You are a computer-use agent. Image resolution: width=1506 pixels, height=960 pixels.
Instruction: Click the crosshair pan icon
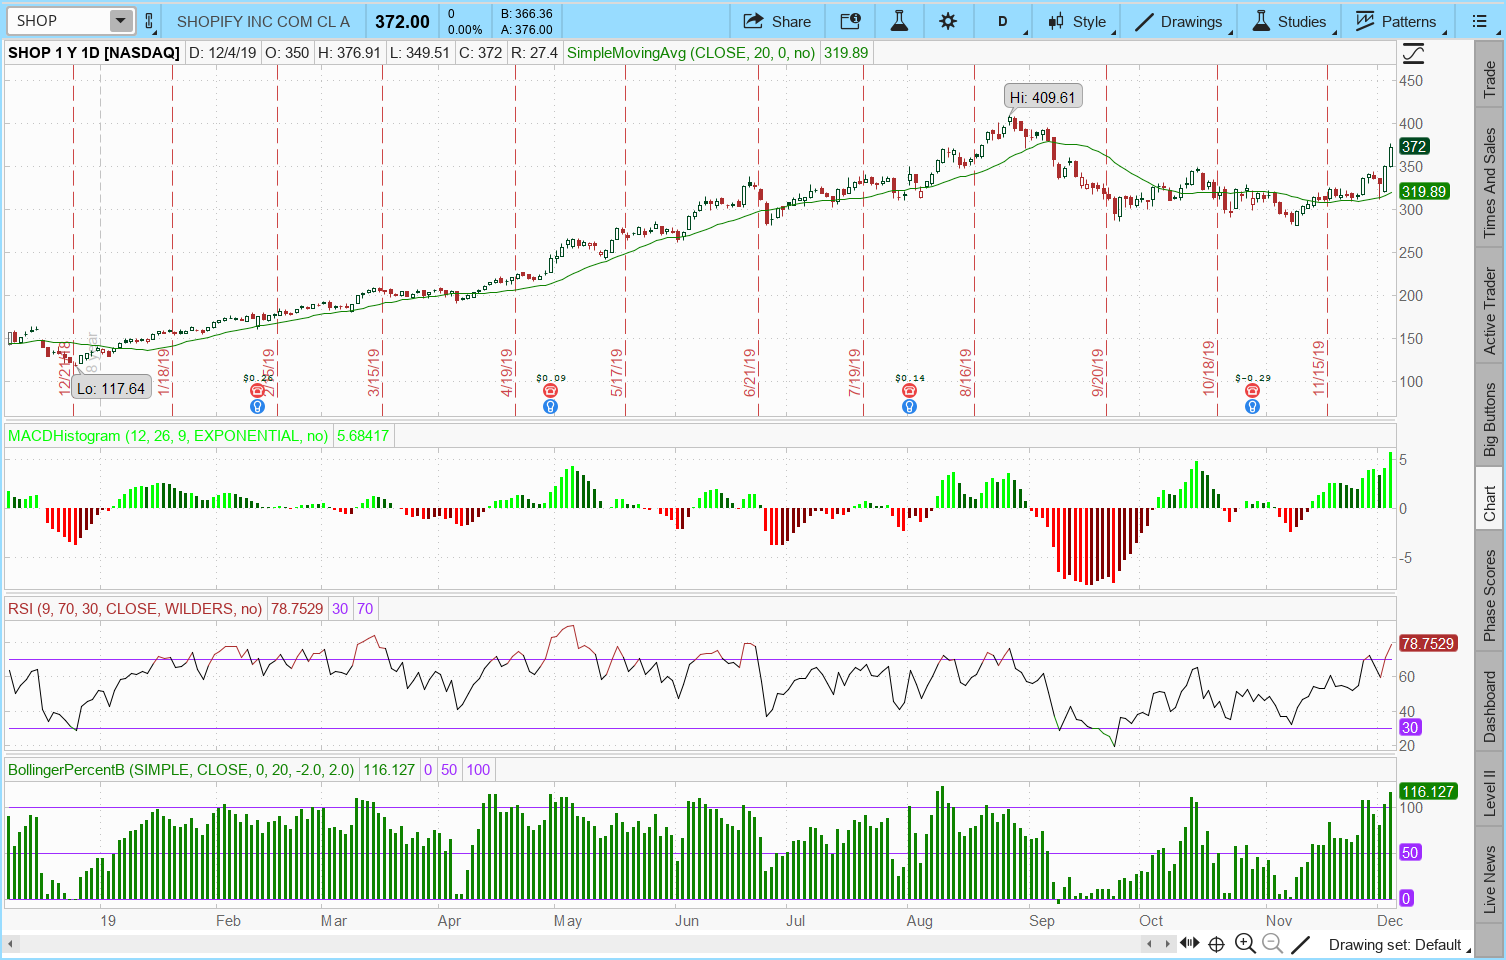[1217, 944]
